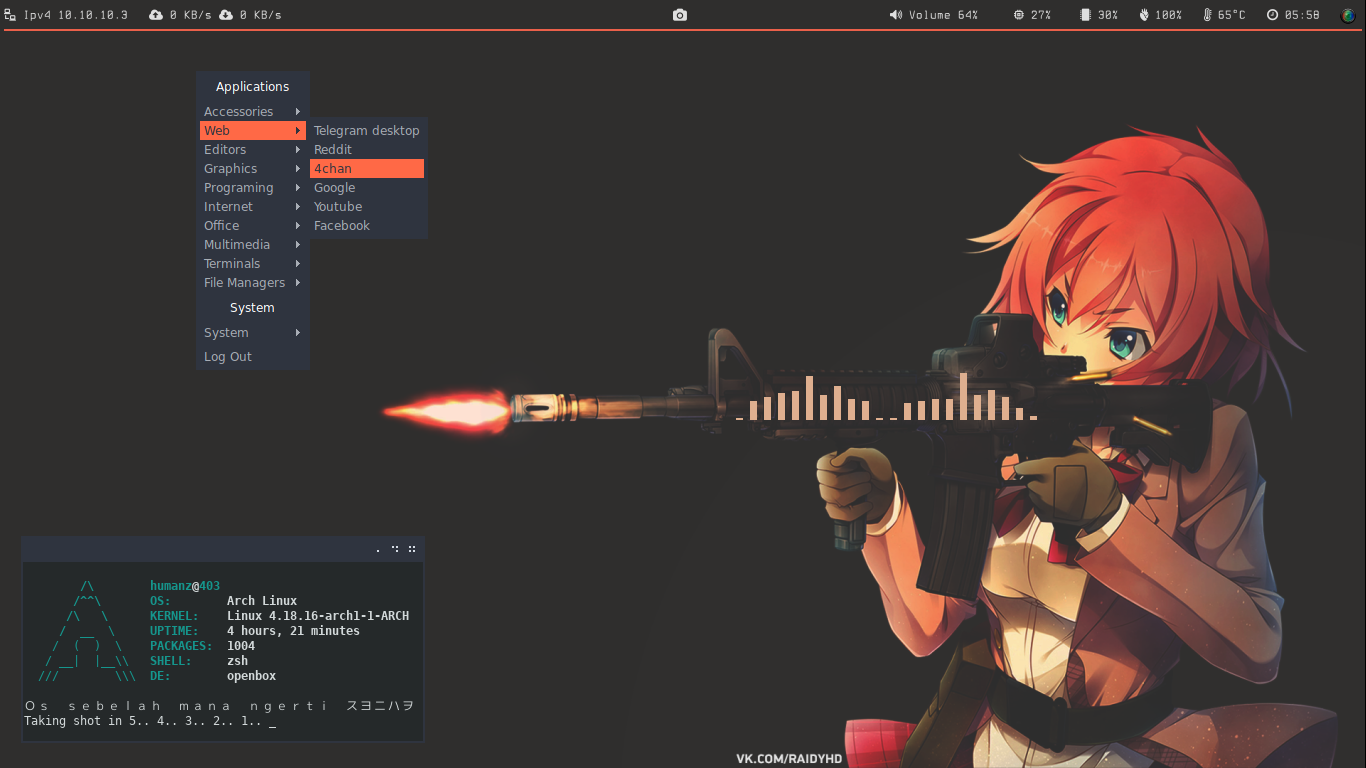Click Log Out in the menu
Viewport: 1366px width, 768px height.
(x=253, y=356)
